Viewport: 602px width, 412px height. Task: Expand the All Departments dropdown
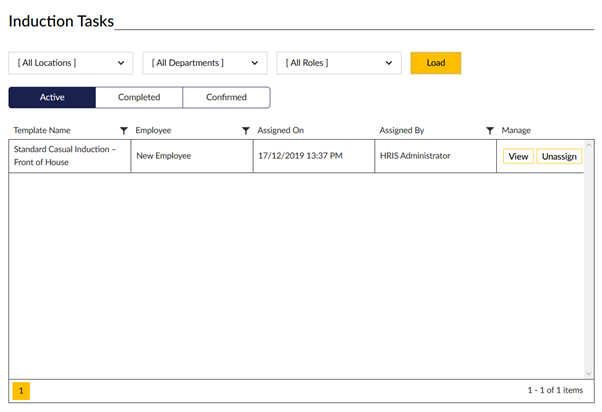(x=205, y=63)
